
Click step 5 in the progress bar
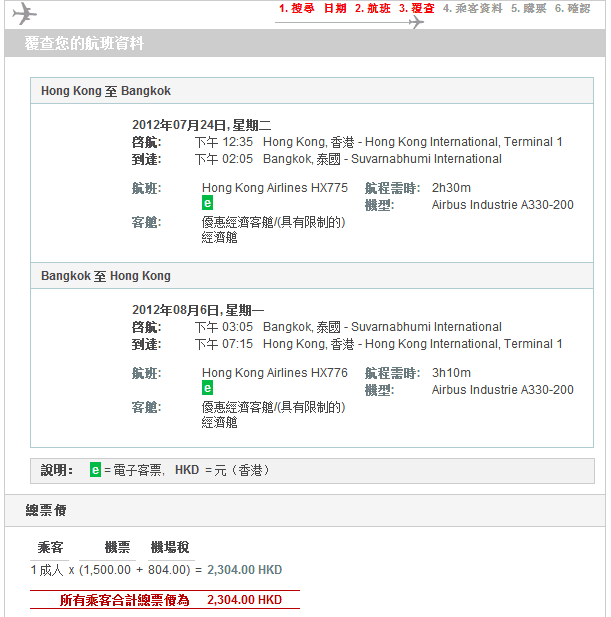click(528, 8)
